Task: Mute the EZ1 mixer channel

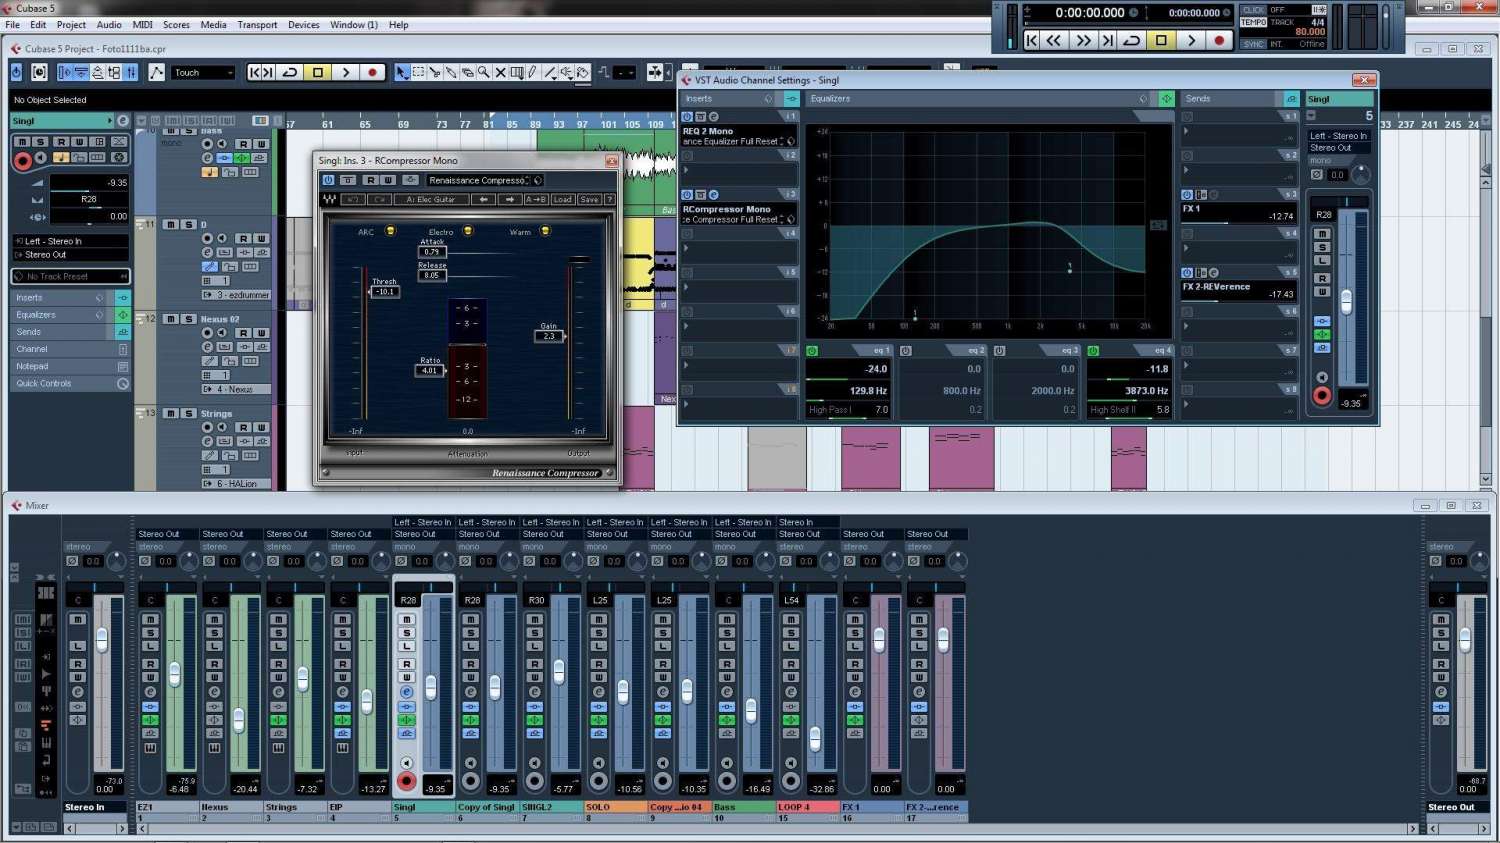Action: 150,619
